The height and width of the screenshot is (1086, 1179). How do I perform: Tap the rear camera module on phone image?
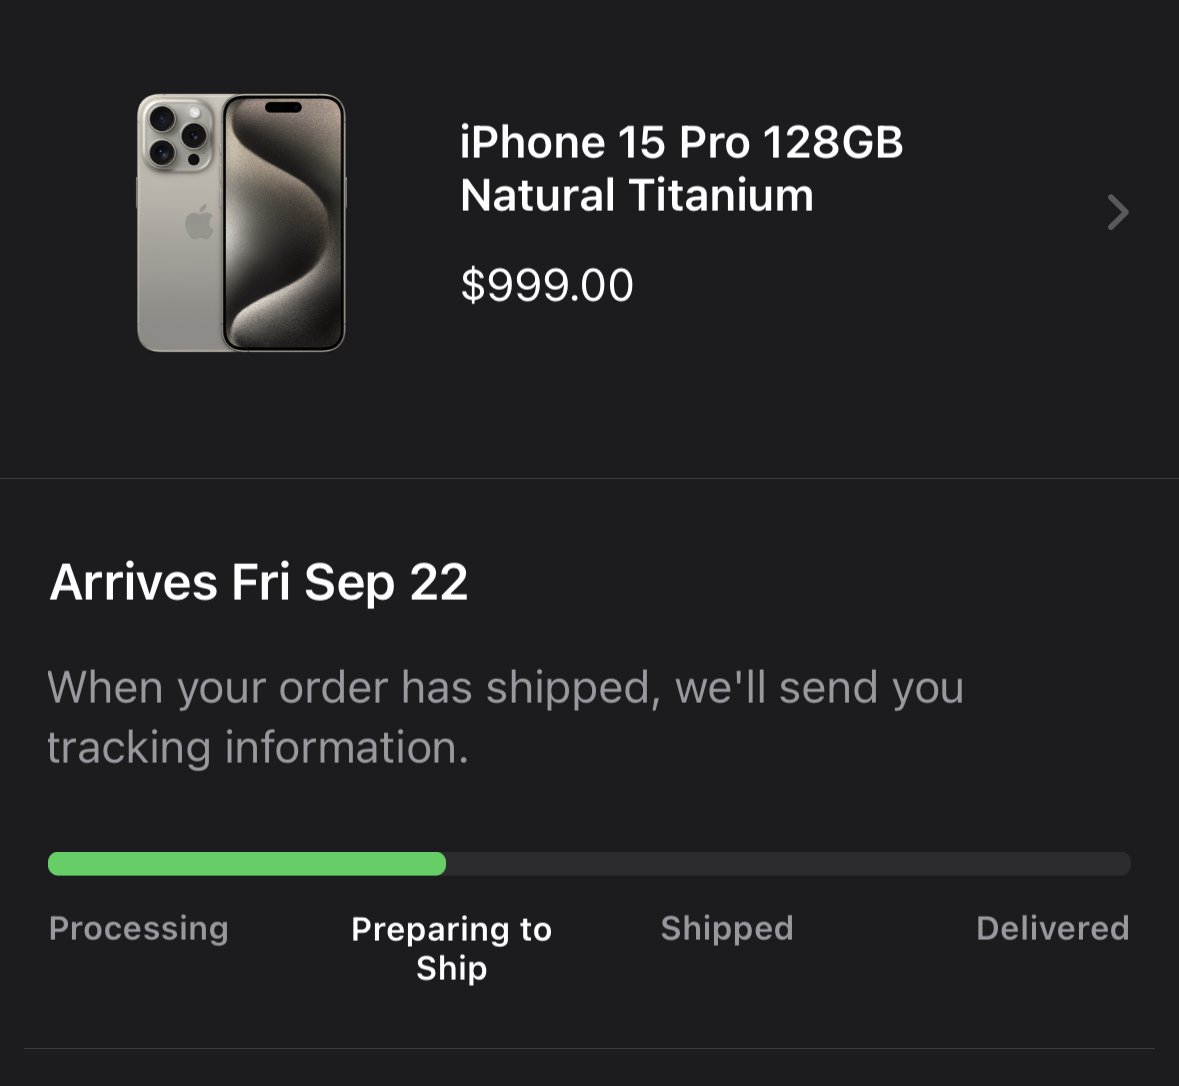pos(178,135)
